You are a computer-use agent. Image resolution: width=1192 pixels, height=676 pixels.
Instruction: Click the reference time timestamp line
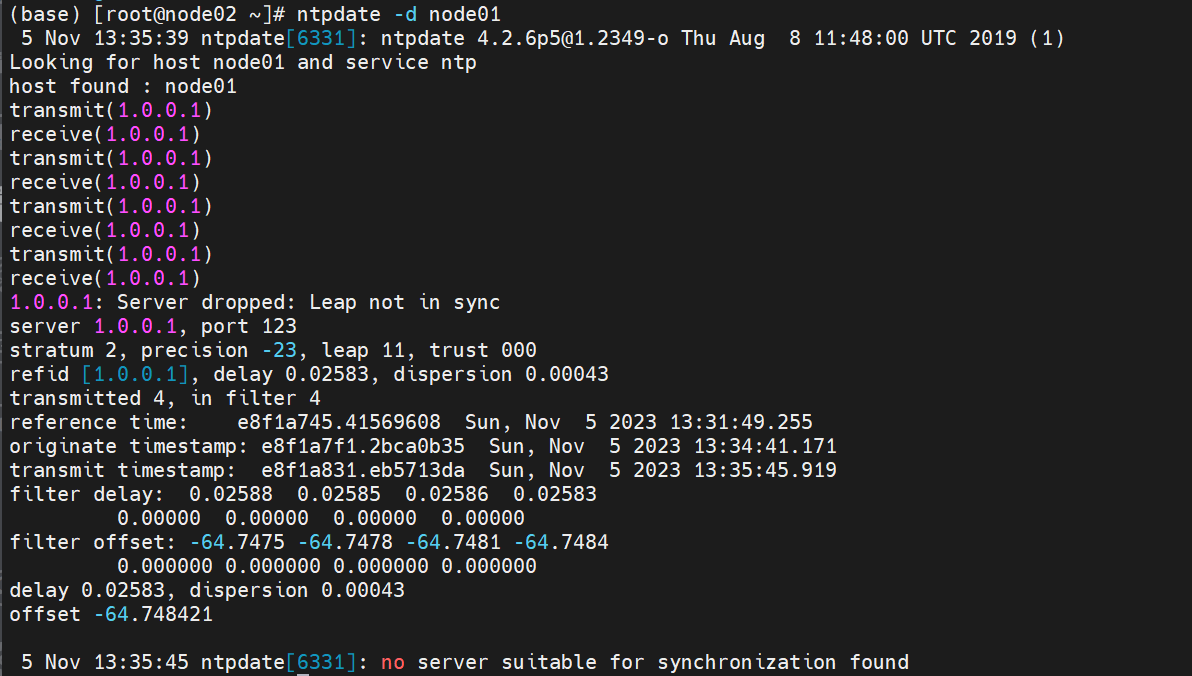coord(411,422)
